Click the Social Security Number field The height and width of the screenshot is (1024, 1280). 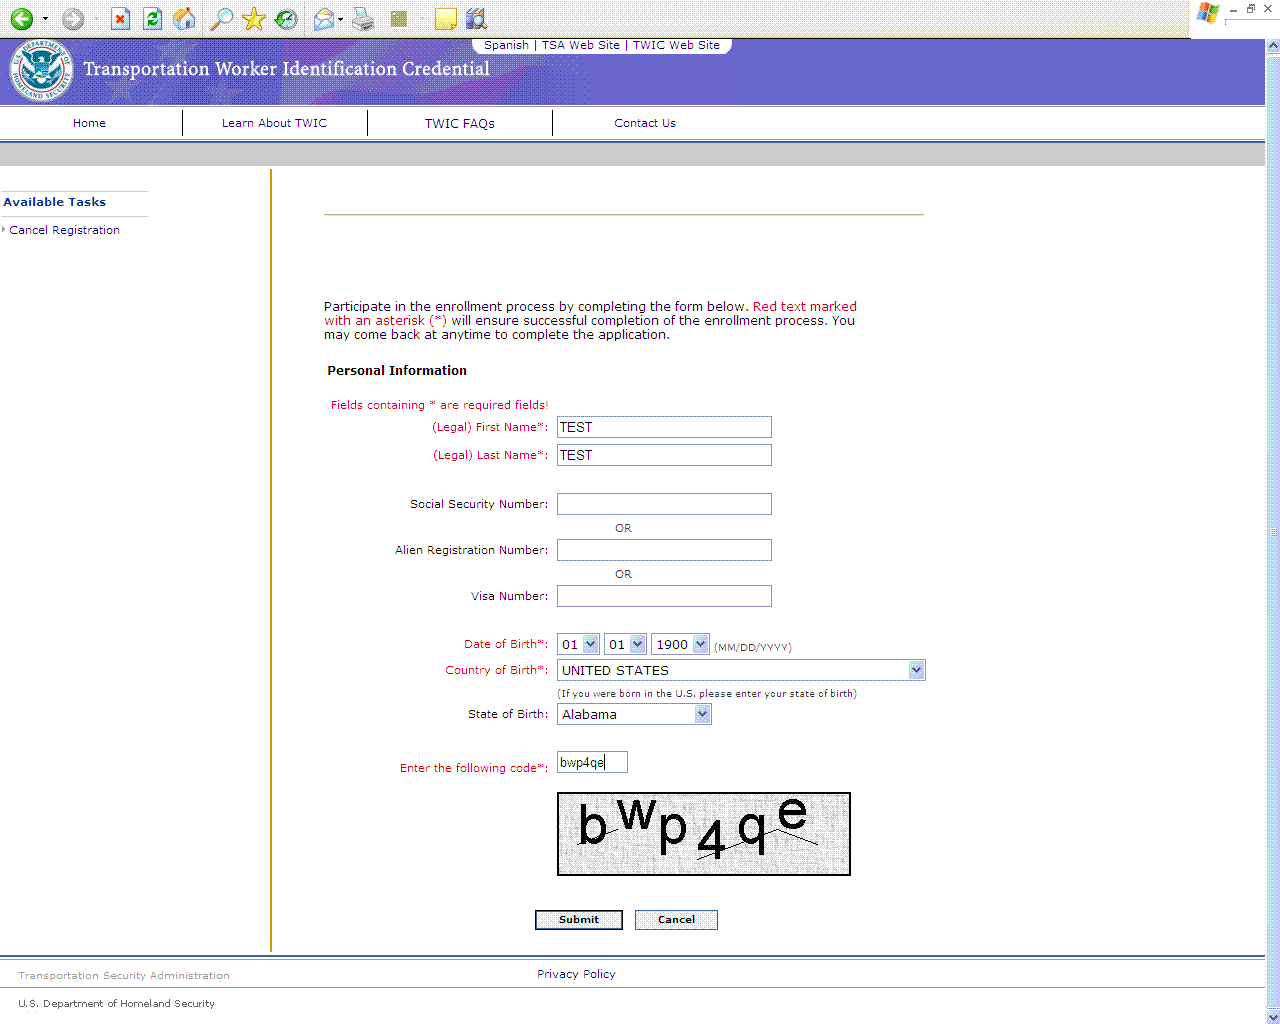[x=664, y=504]
